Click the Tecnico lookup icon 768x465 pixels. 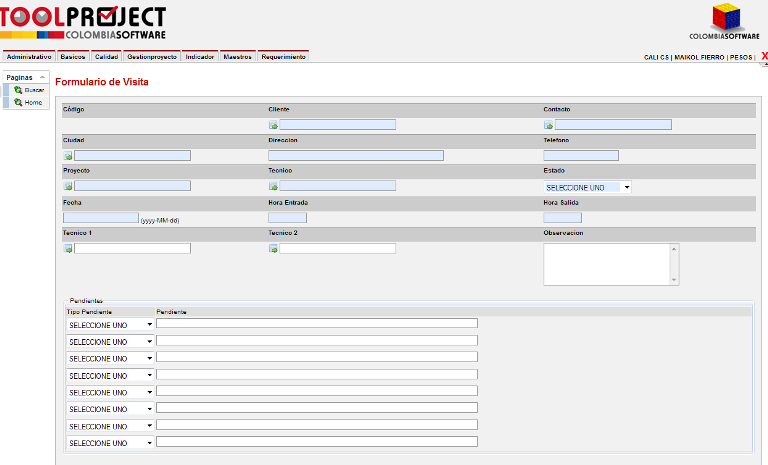(x=273, y=186)
